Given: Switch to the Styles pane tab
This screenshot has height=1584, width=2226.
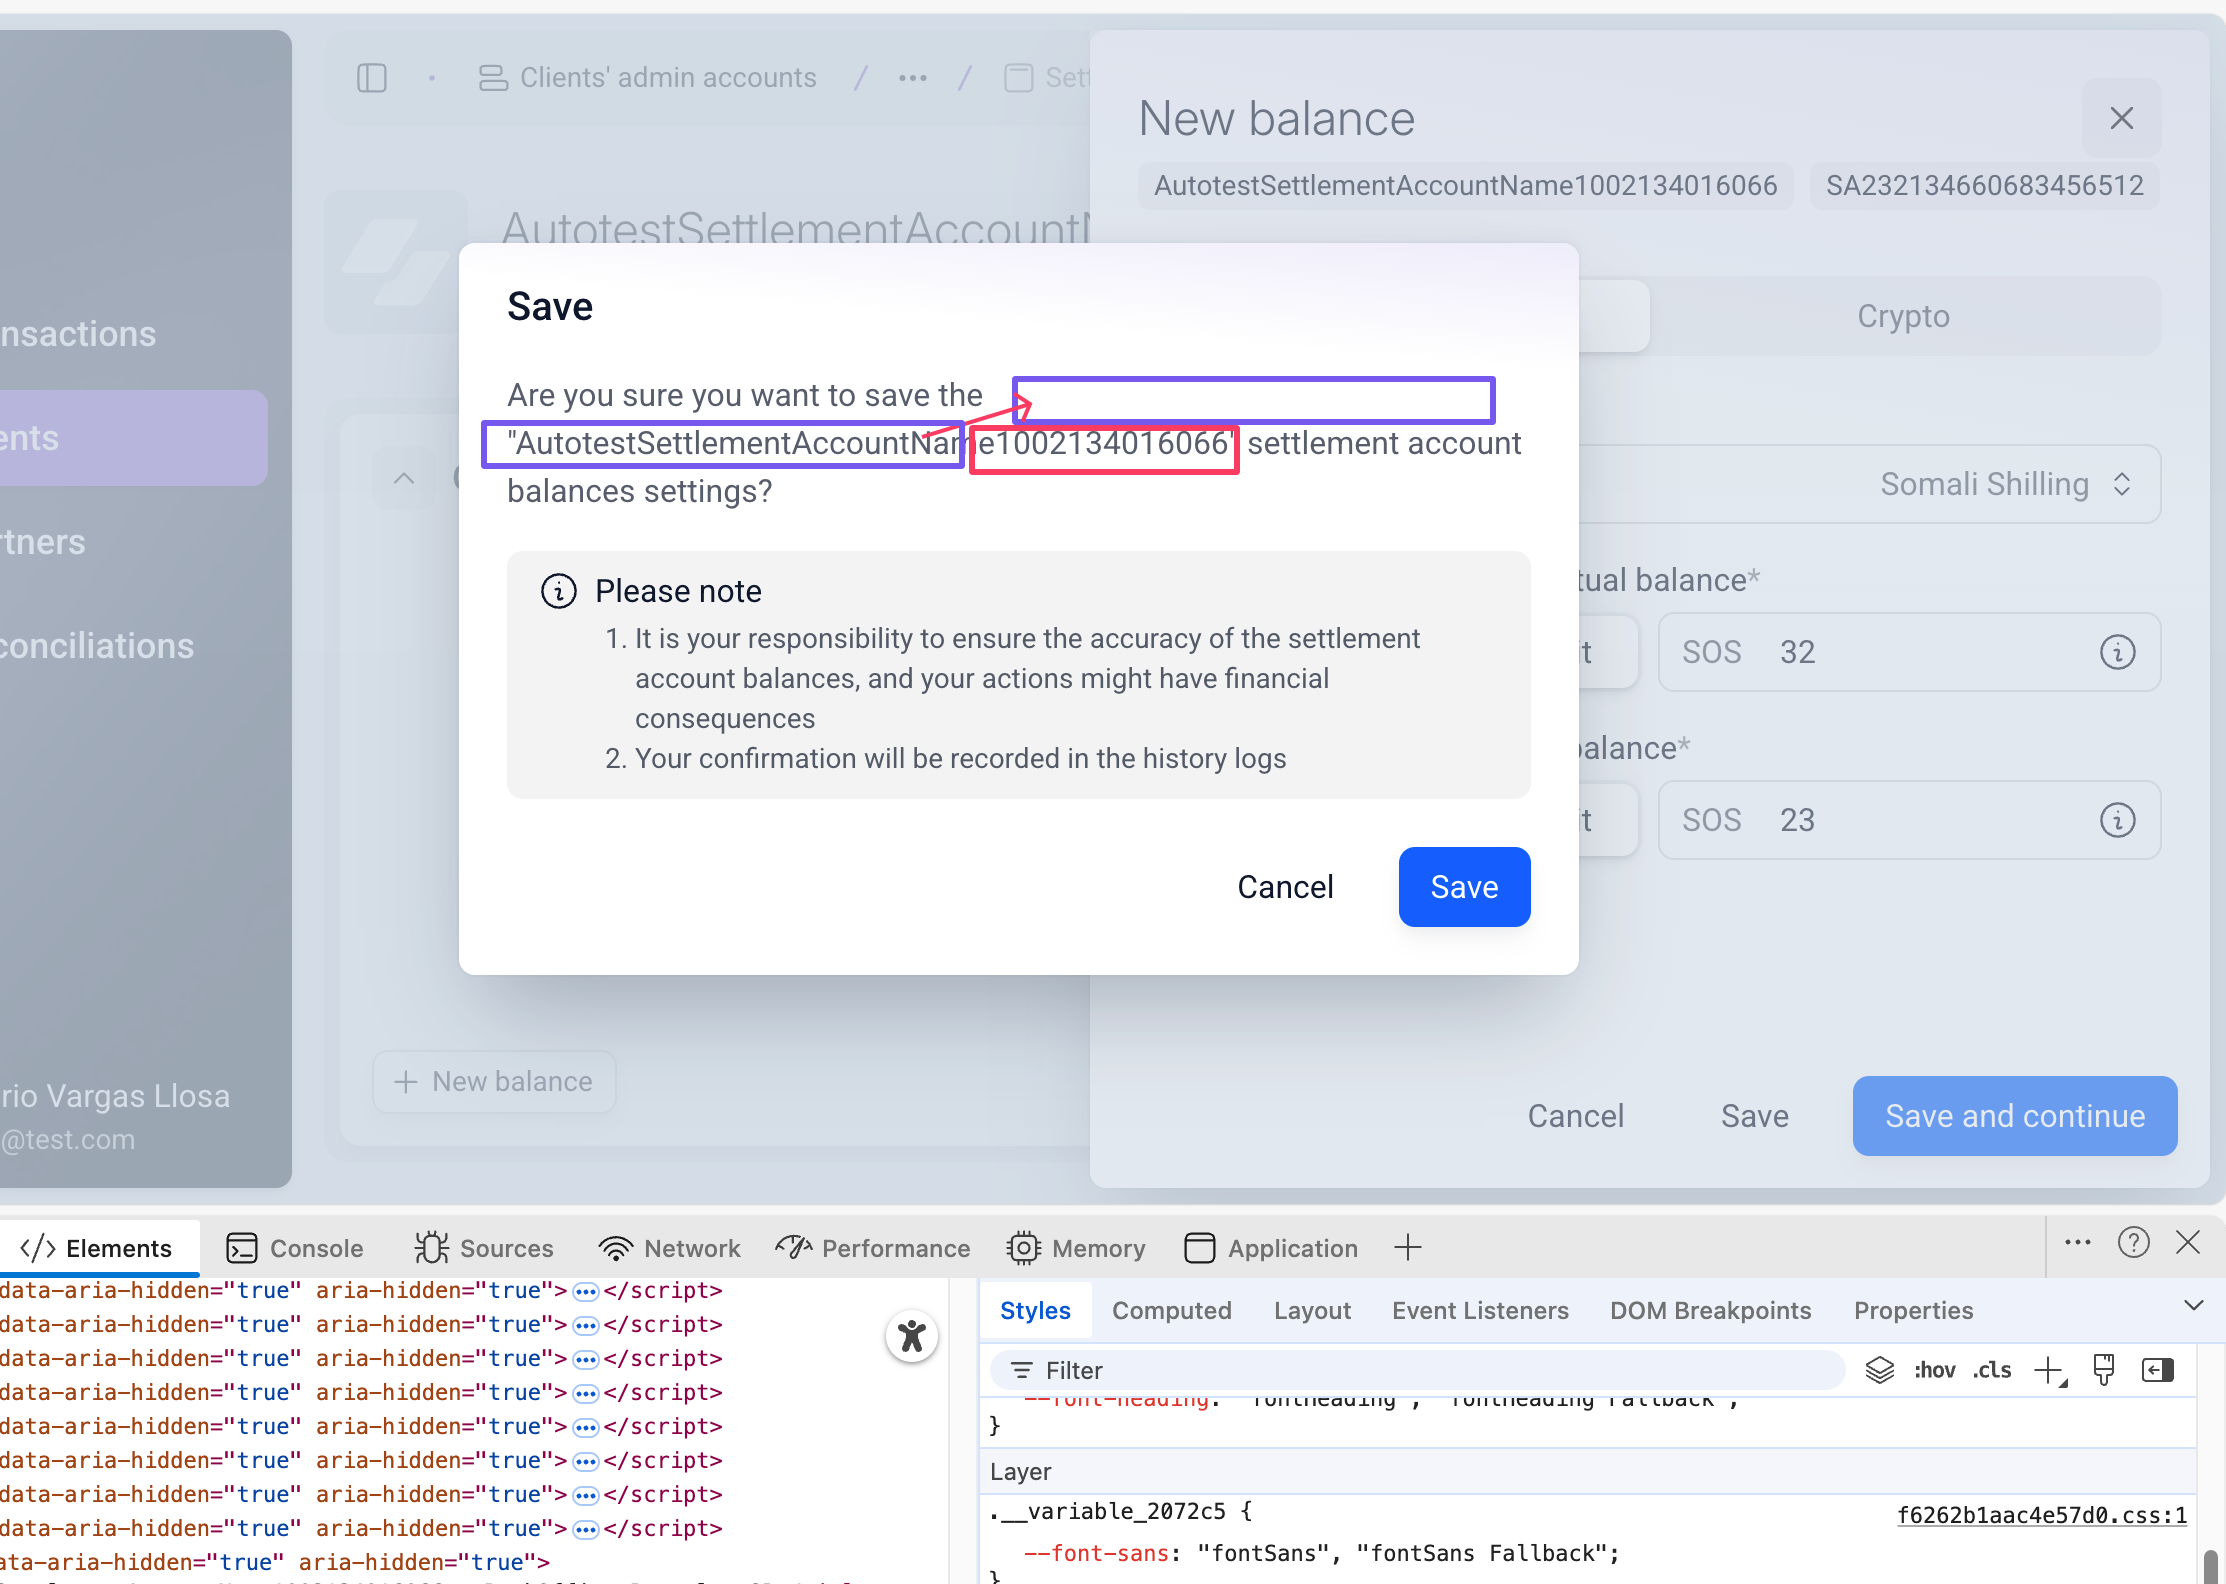Looking at the screenshot, I should (1035, 1310).
